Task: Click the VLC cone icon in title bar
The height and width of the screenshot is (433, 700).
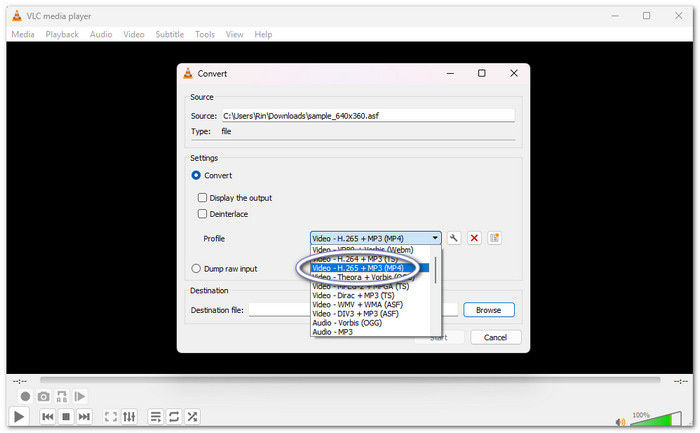Action: click(x=17, y=16)
